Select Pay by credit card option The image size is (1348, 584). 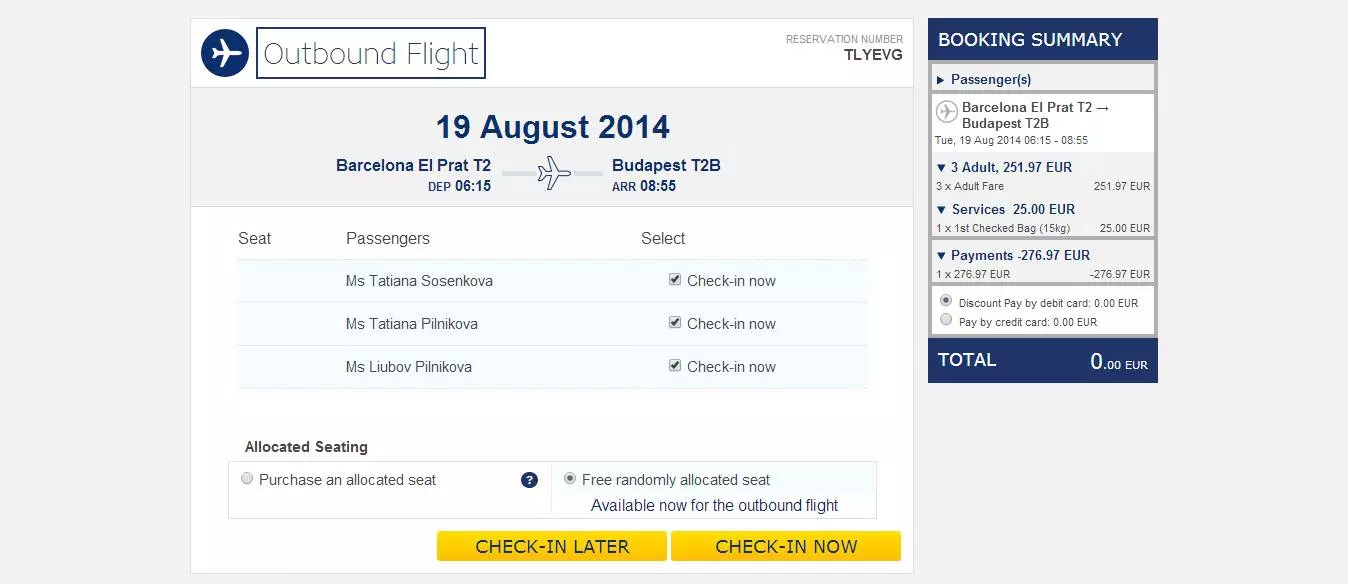[x=946, y=320]
